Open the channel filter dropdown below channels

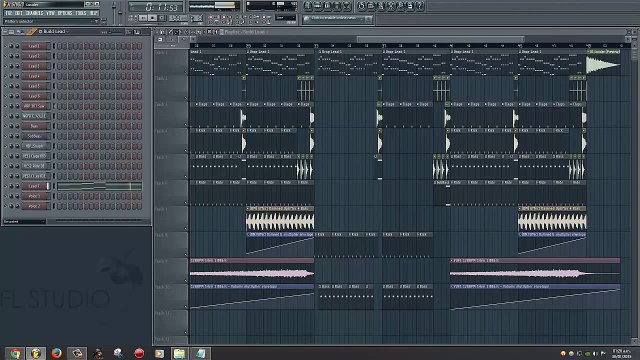click(24, 221)
